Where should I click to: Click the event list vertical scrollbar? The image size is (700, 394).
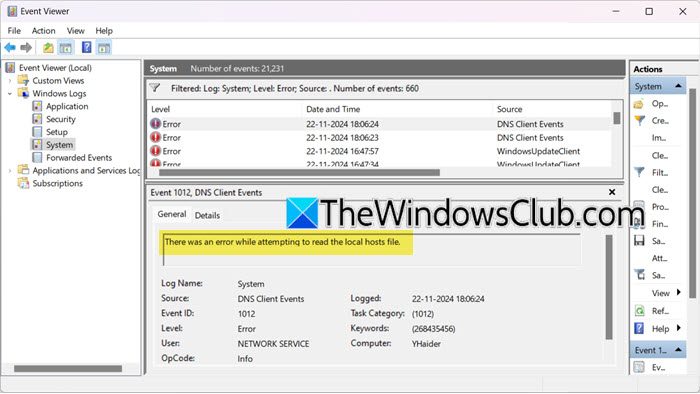click(x=617, y=118)
